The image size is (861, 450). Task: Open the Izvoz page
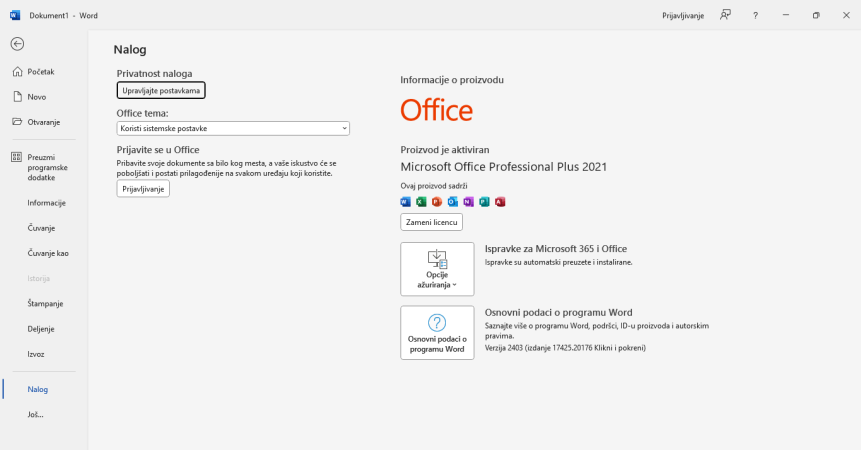36,354
